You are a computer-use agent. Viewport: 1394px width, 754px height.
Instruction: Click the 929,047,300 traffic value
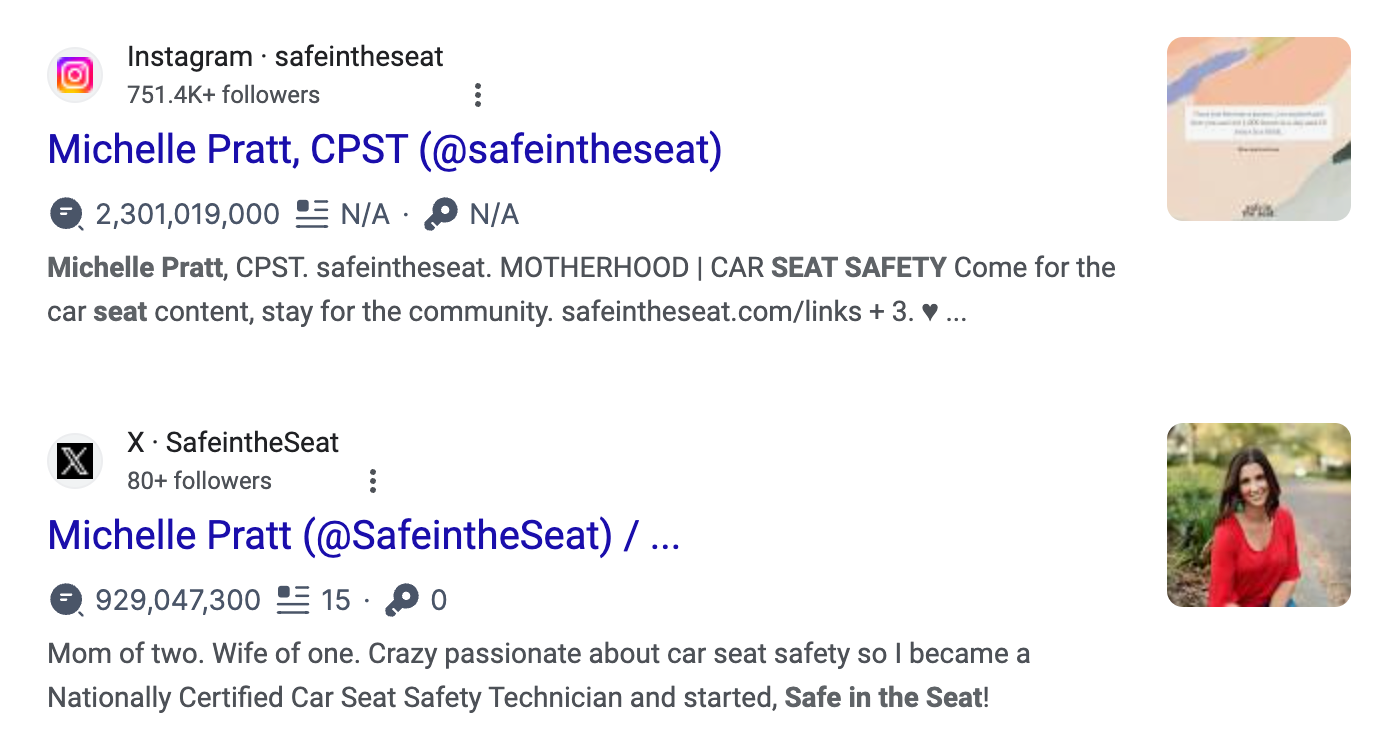tap(178, 600)
